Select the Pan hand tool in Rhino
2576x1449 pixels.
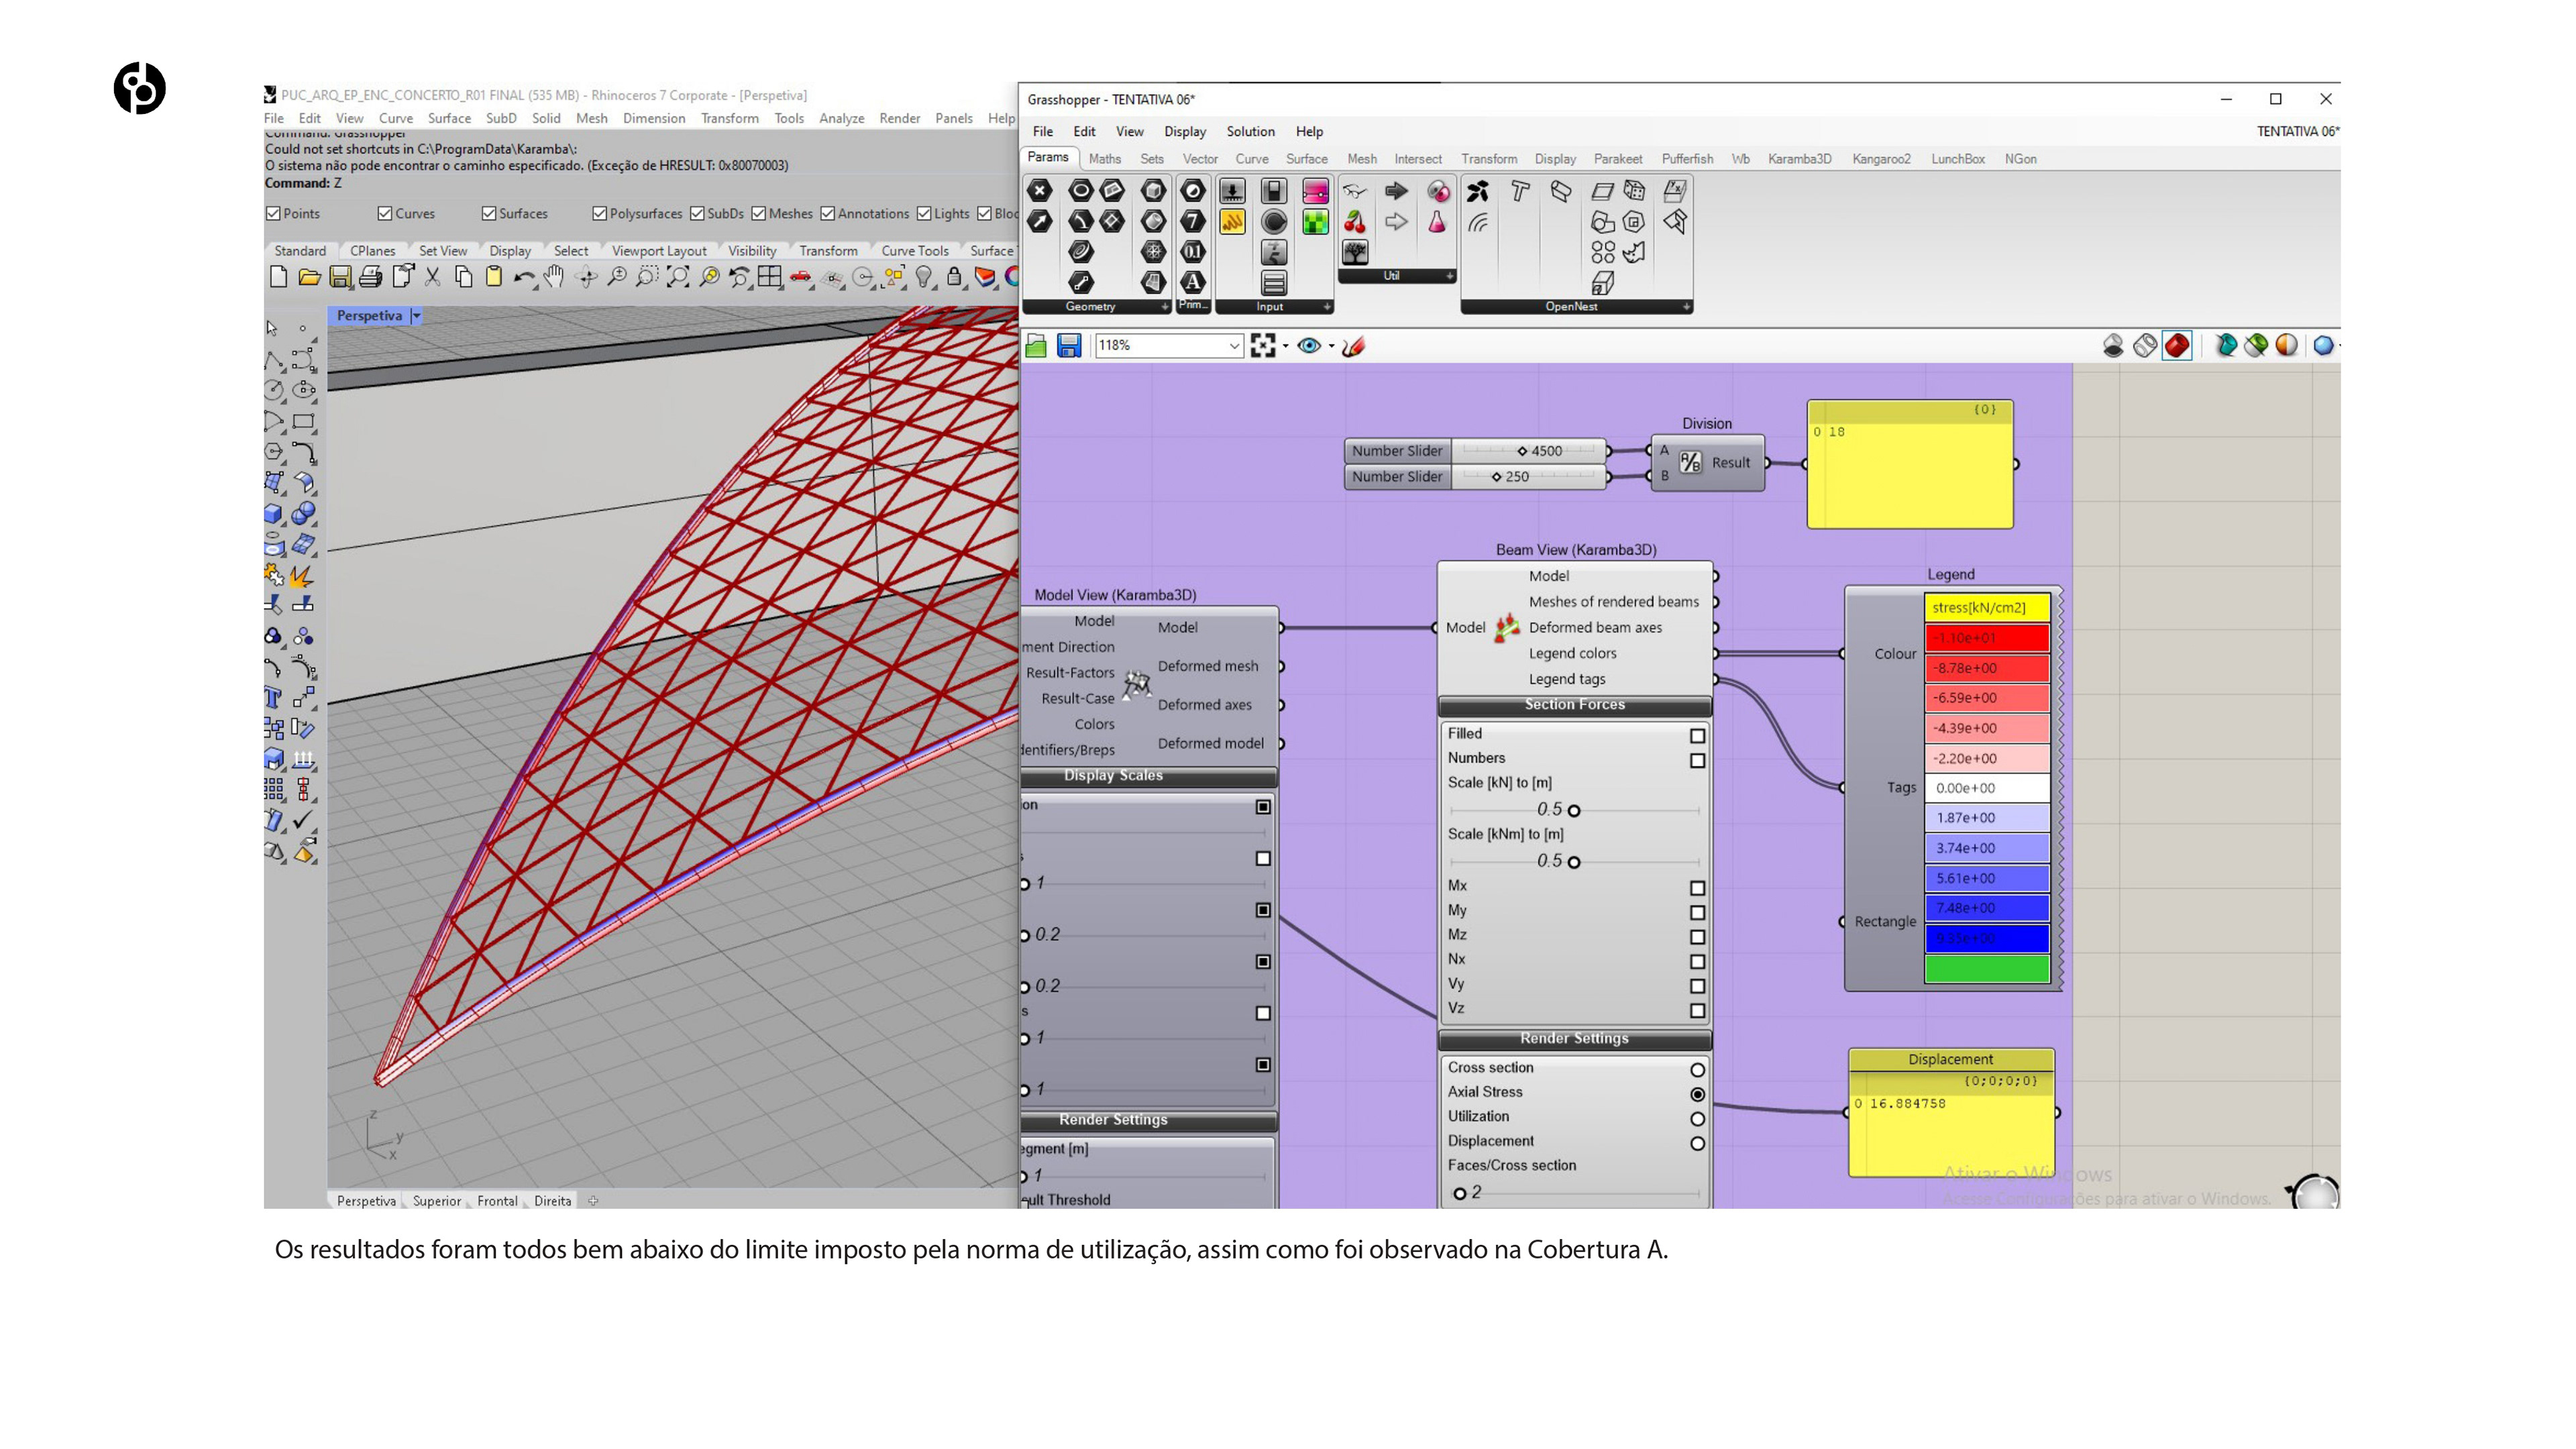[x=554, y=277]
